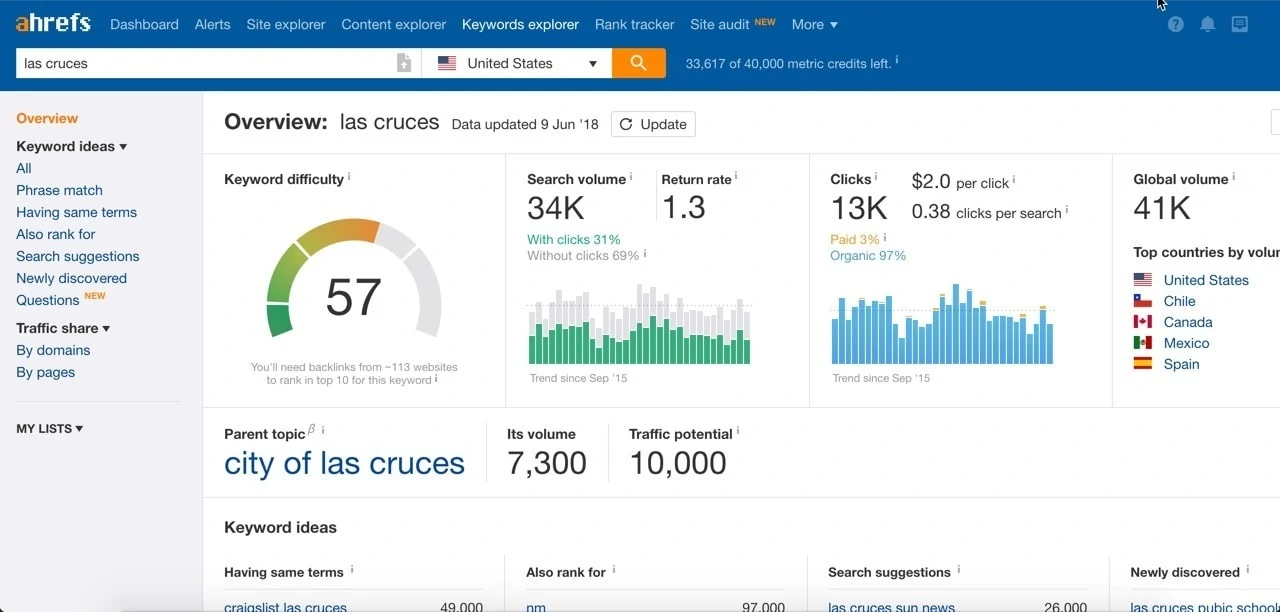Expand the MY LISTS section

point(50,428)
